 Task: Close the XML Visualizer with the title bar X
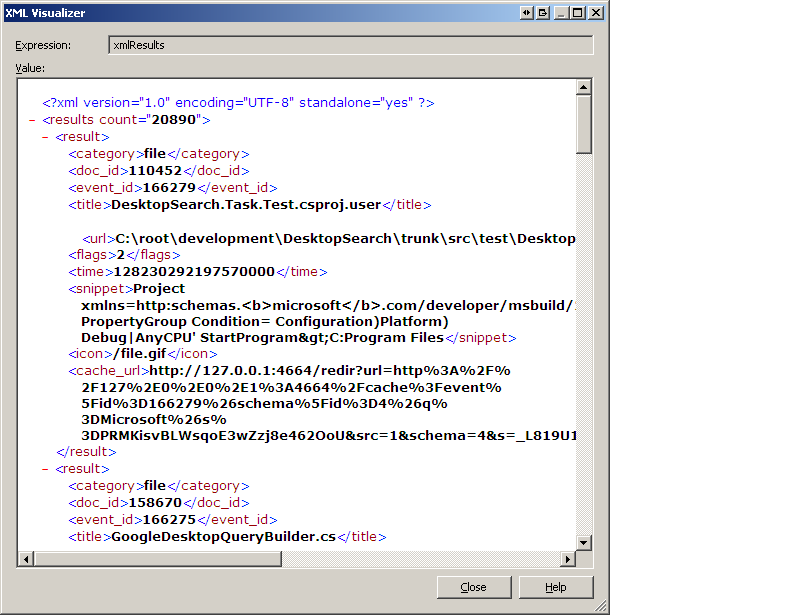(x=596, y=13)
